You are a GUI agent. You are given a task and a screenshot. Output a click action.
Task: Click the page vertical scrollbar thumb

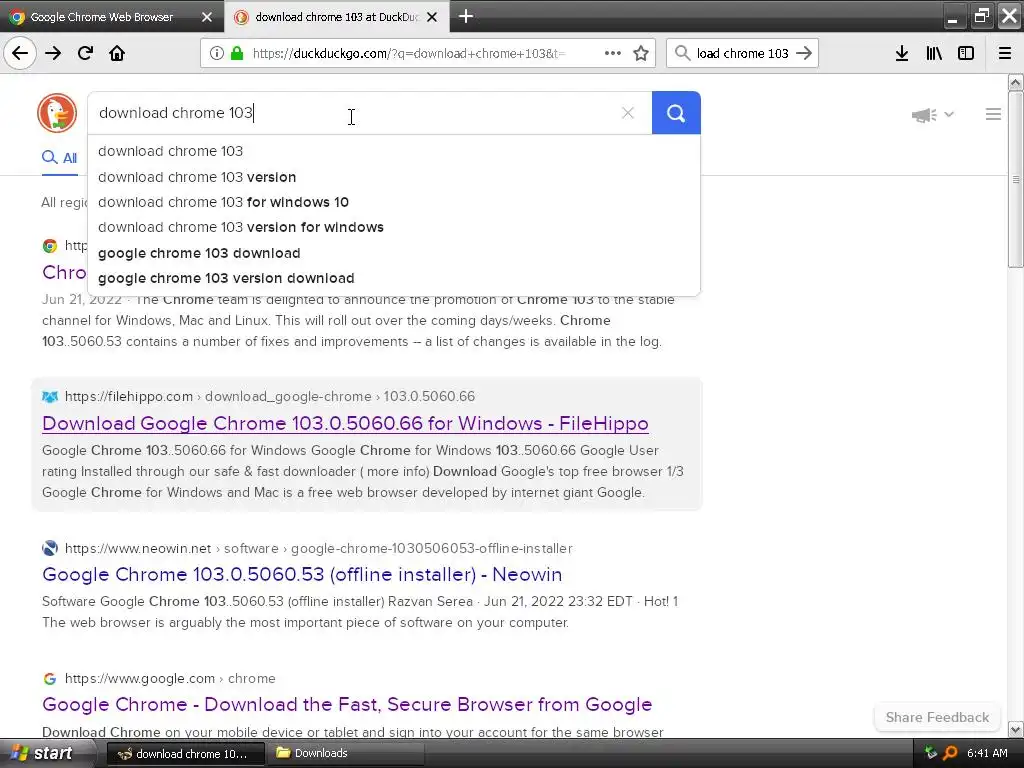[x=1015, y=179]
